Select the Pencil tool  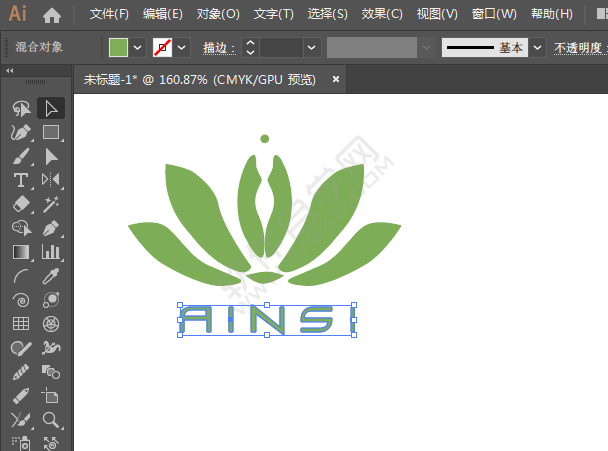(x=21, y=396)
